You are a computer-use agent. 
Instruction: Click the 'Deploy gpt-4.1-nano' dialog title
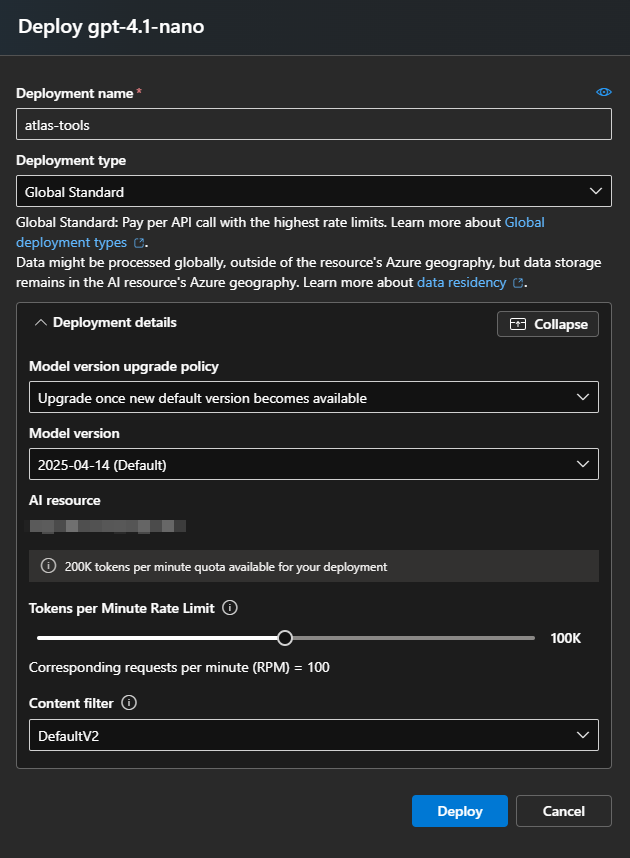click(111, 26)
